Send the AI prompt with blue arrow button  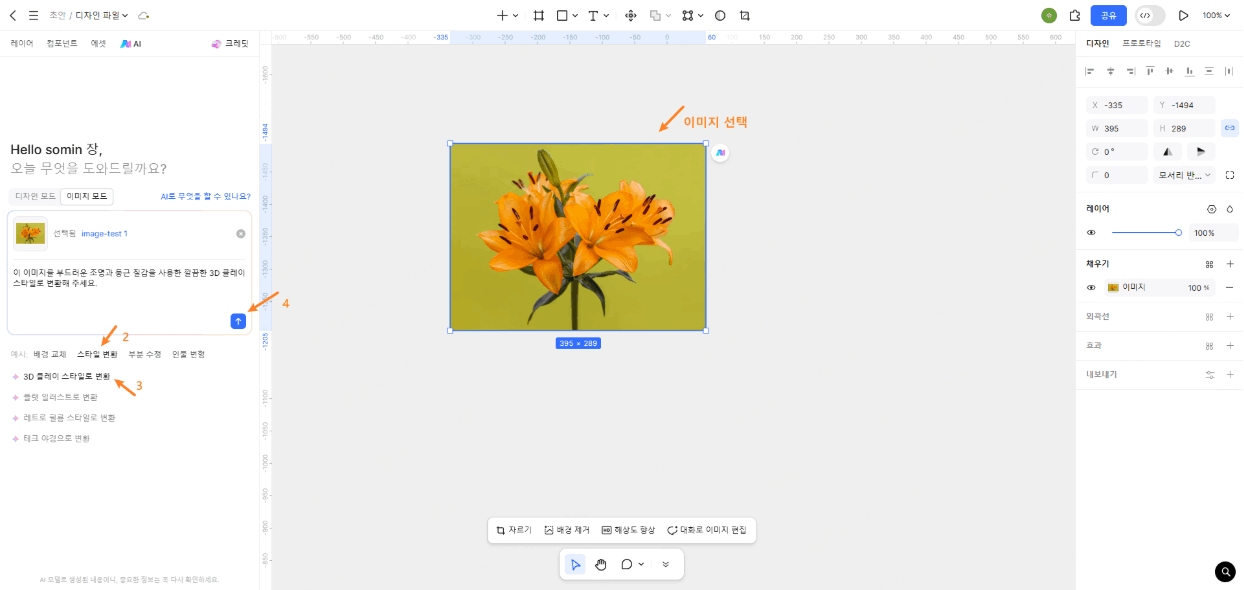(238, 321)
